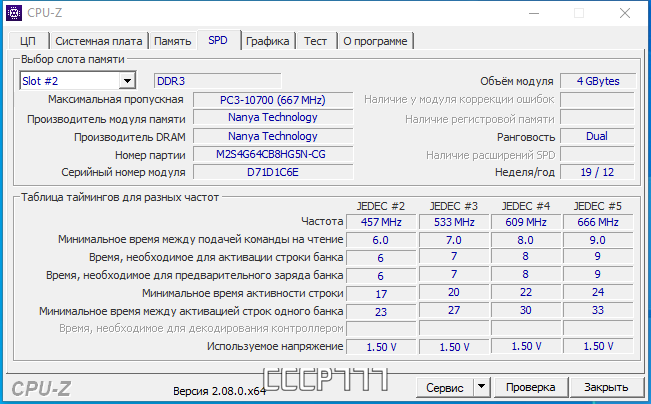Open the О программе tab
Viewport: 651px width, 404px height.
(x=375, y=41)
